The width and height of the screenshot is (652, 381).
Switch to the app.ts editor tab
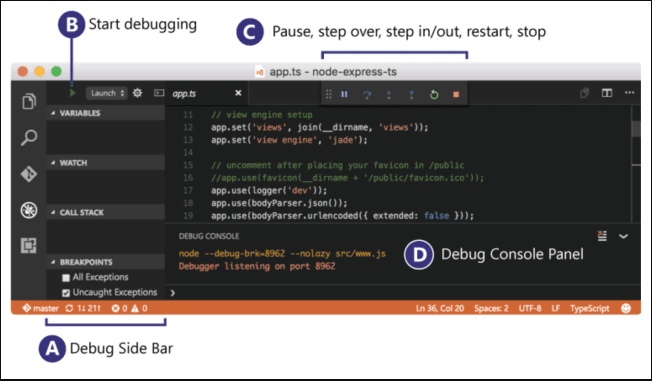tap(207, 93)
